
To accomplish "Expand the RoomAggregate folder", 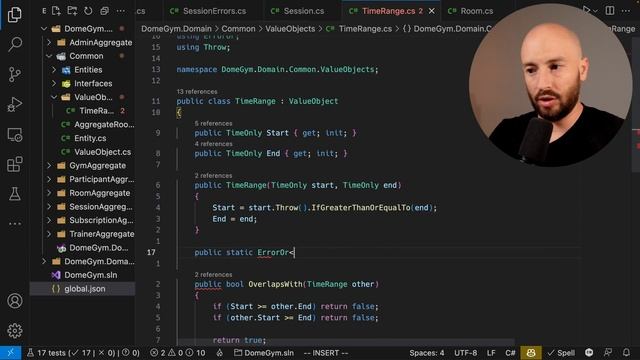I will [x=49, y=193].
